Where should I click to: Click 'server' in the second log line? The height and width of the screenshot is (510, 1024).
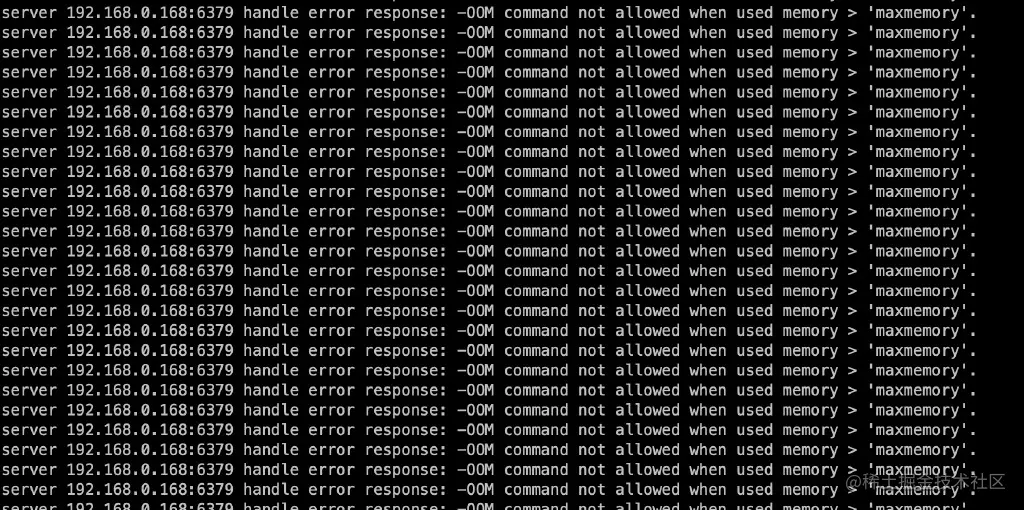pyautogui.click(x=29, y=33)
